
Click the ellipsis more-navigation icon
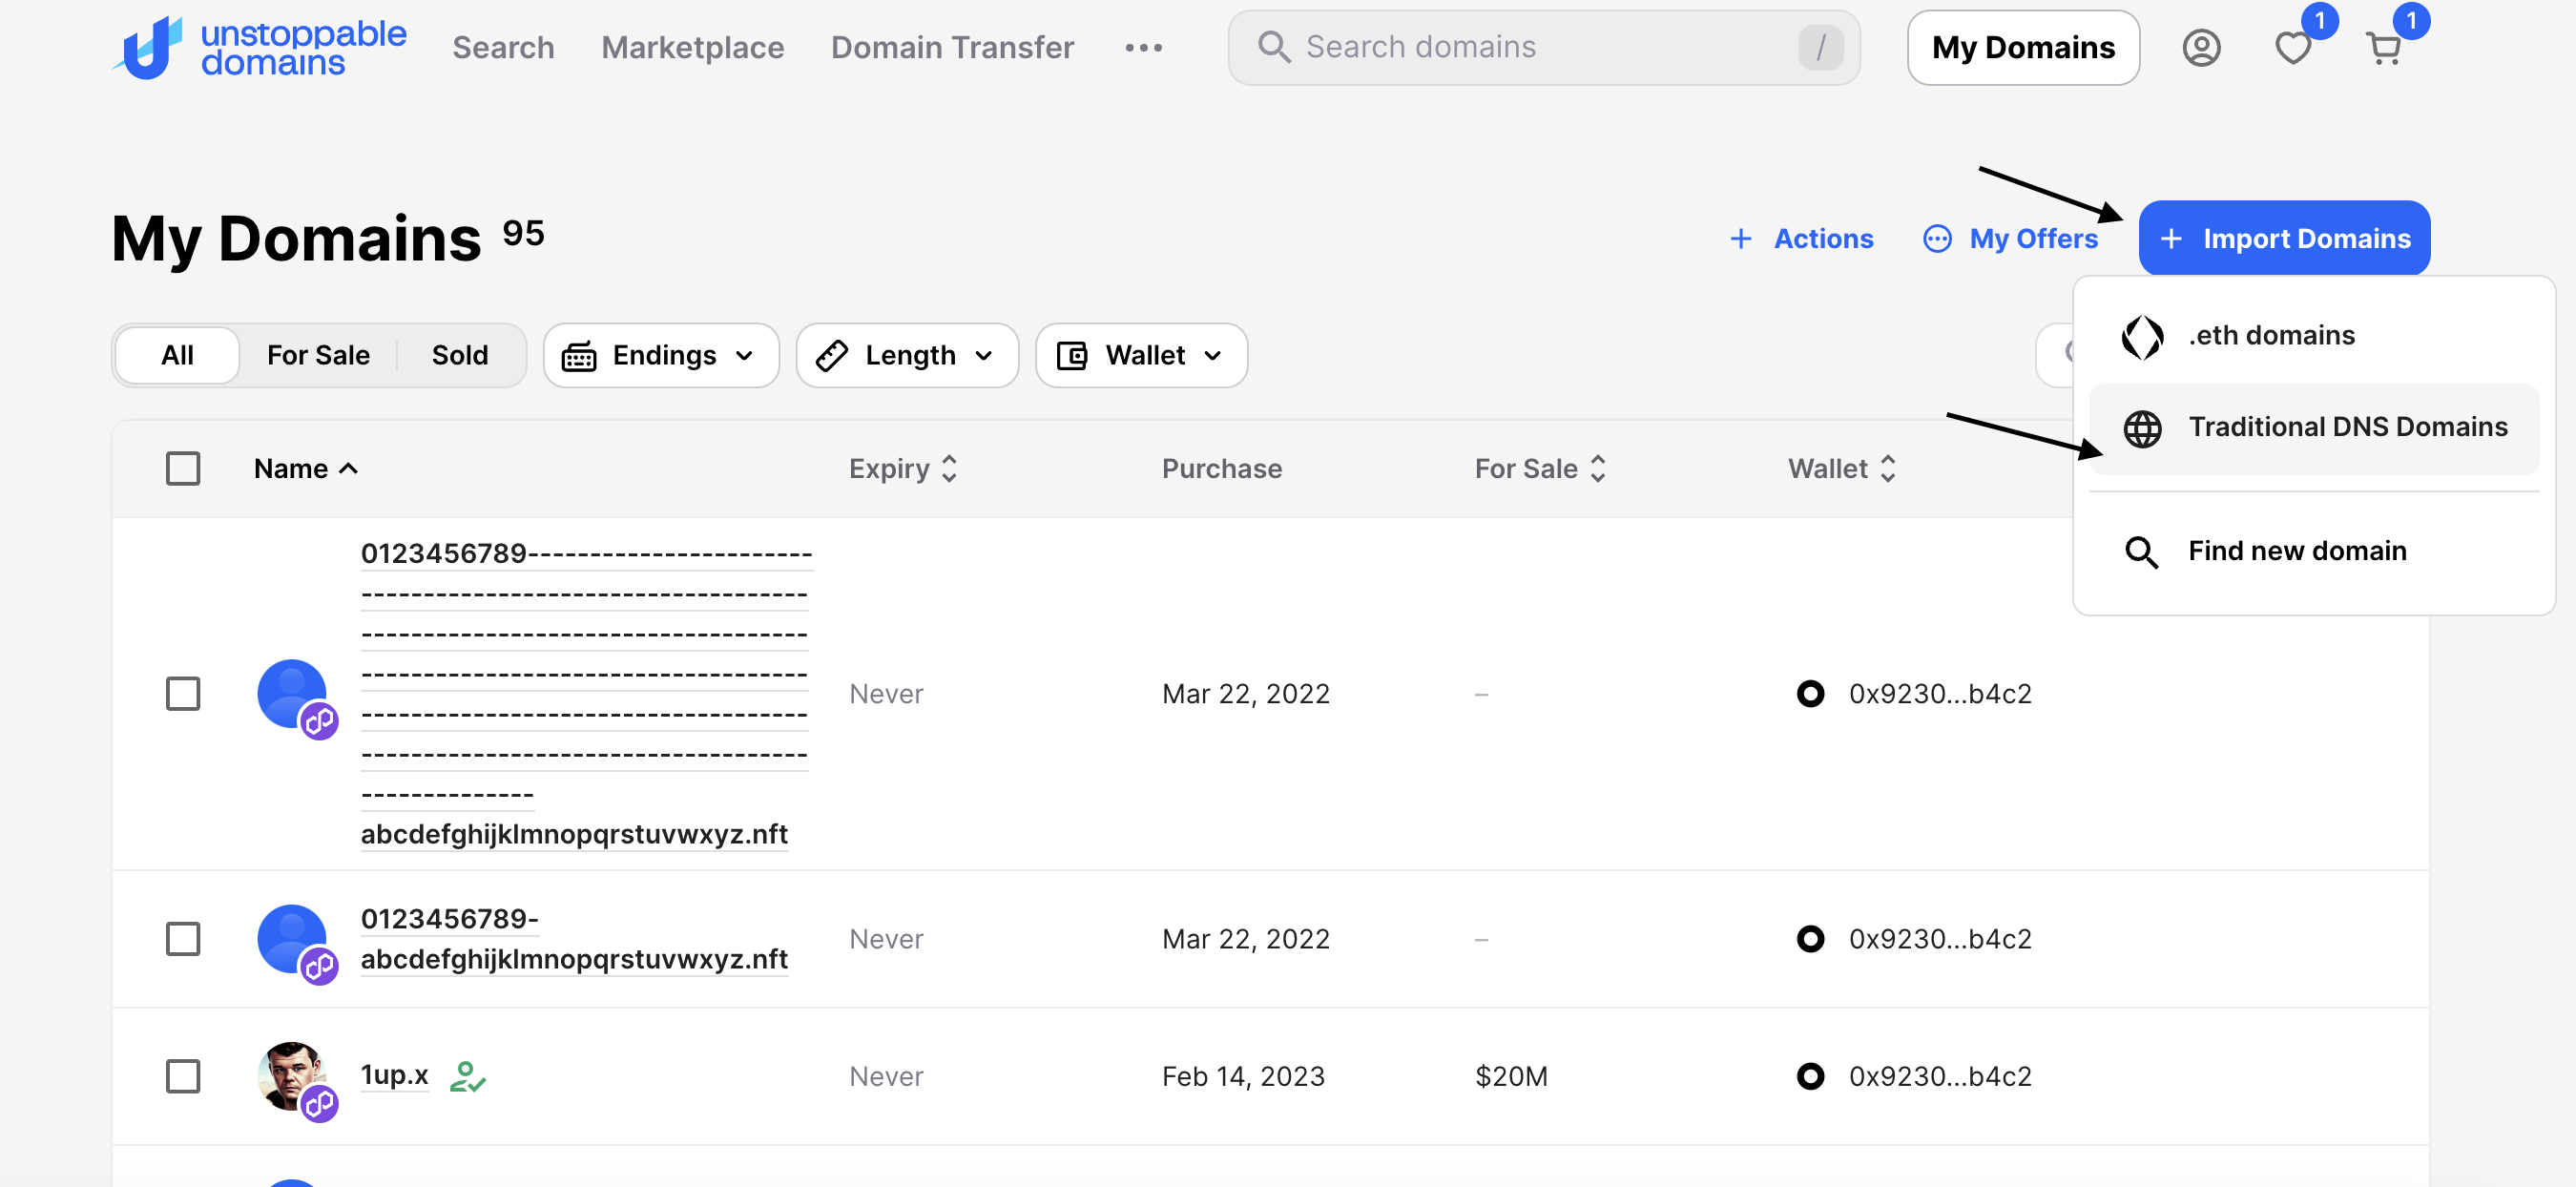pyautogui.click(x=1144, y=47)
